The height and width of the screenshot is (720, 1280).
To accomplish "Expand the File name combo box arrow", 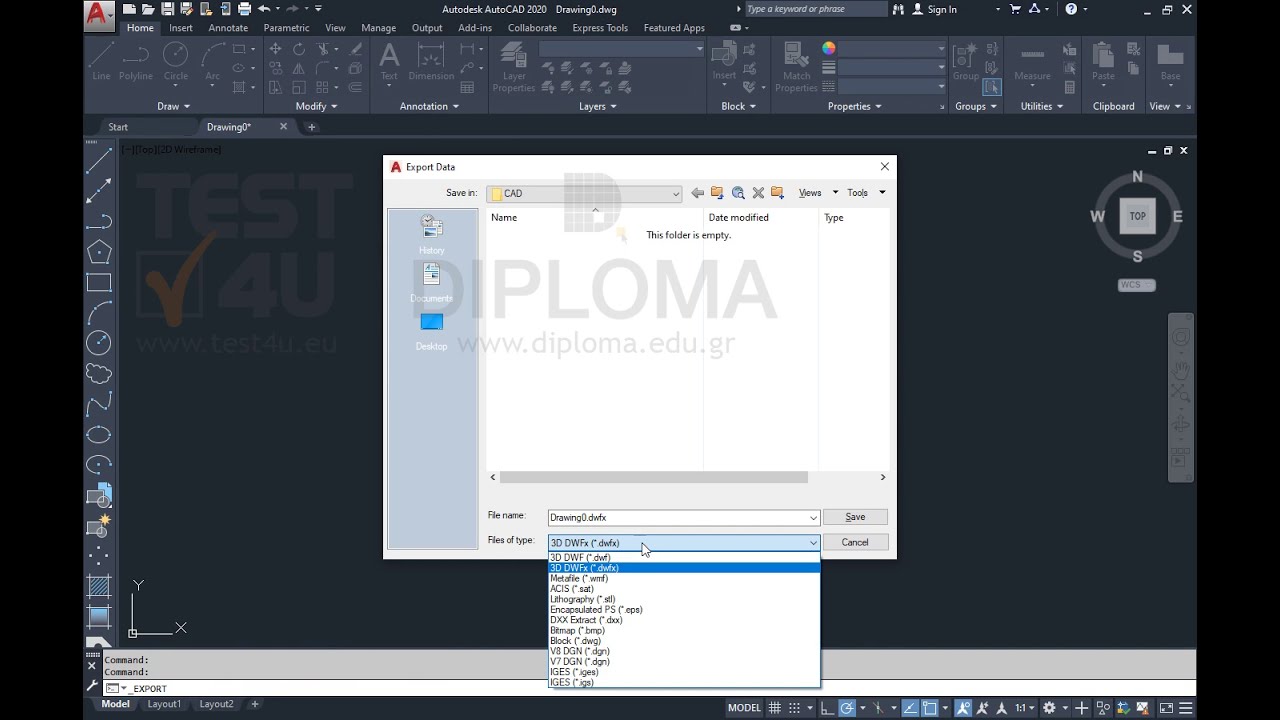I will coord(813,518).
